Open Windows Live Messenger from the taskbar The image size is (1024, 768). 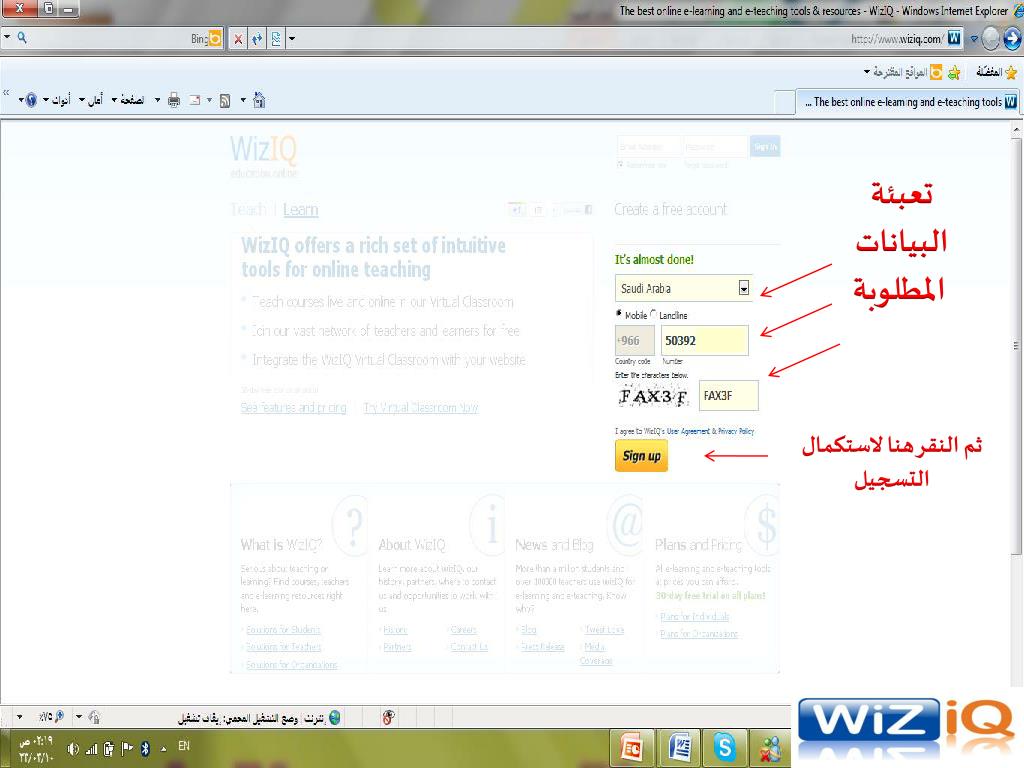(x=770, y=748)
